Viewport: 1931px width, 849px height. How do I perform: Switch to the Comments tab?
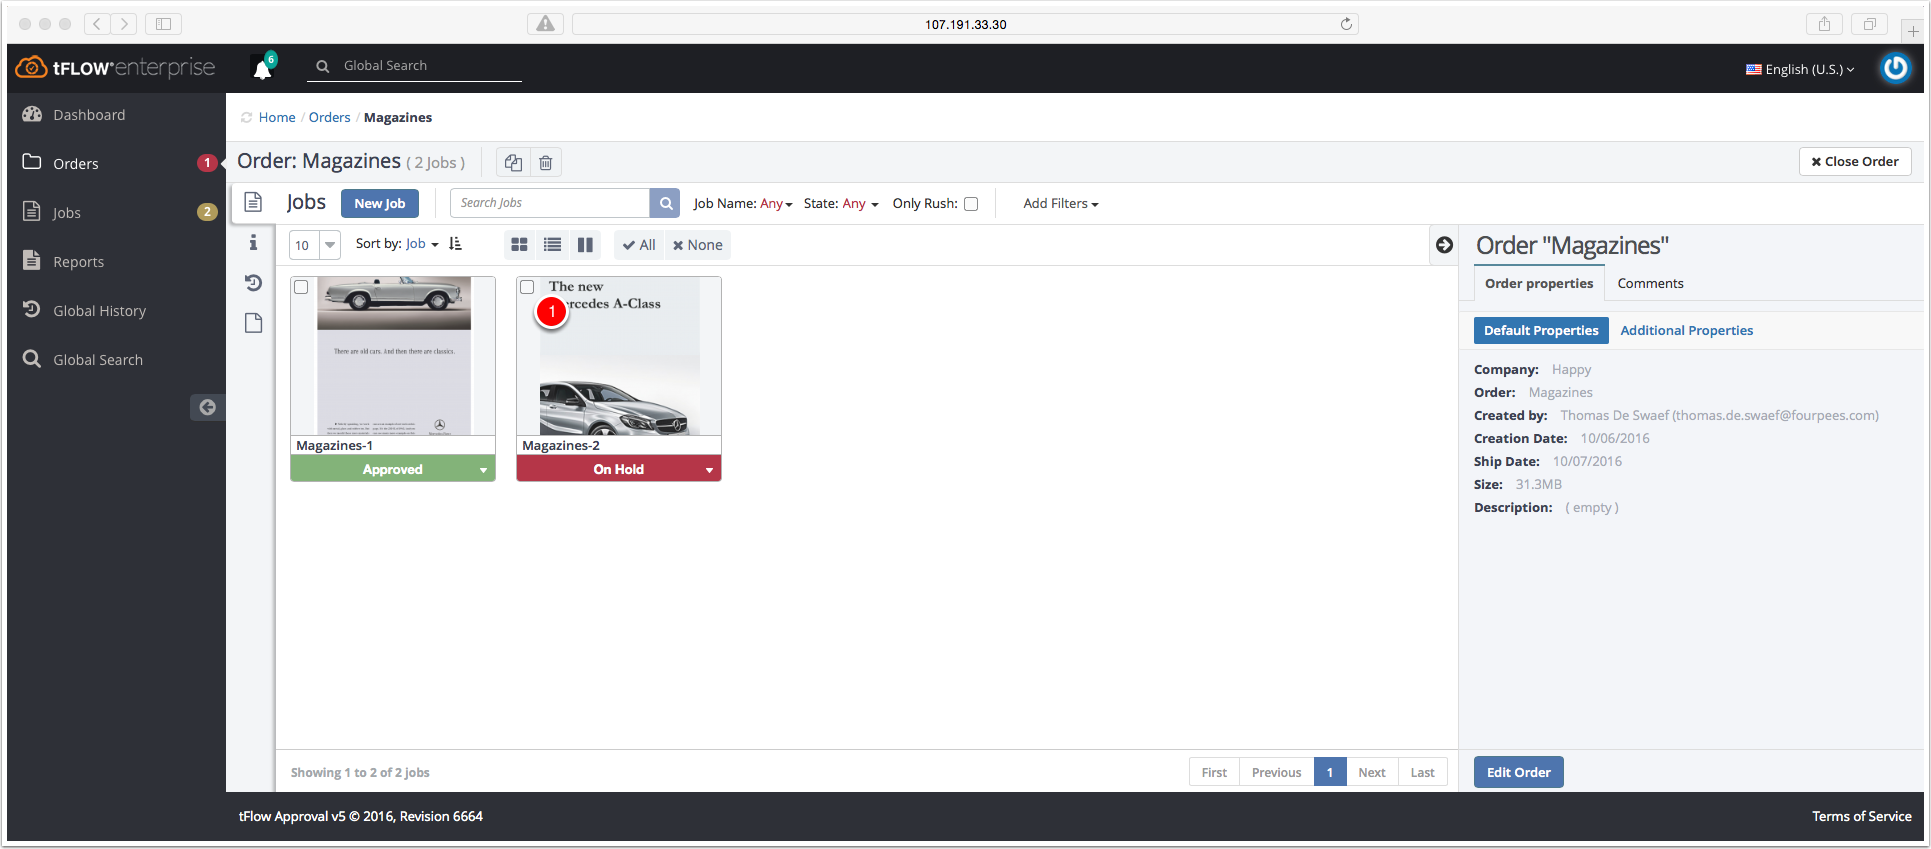tap(1650, 283)
